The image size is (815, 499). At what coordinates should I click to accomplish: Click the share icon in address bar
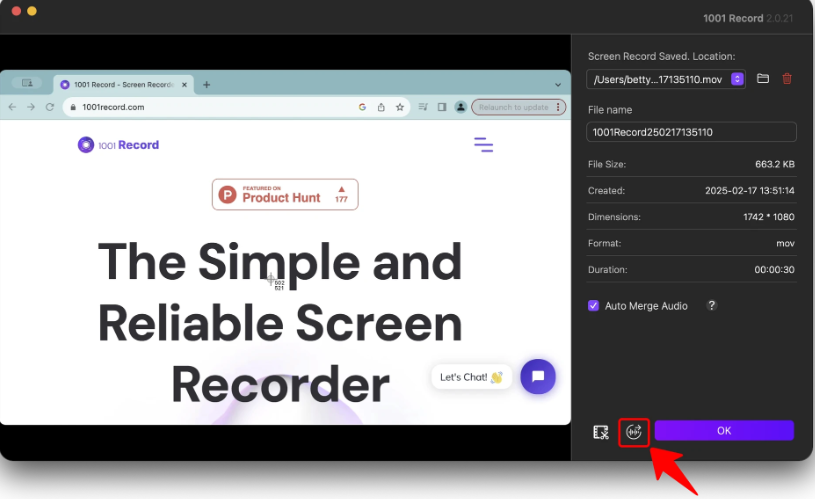click(381, 107)
